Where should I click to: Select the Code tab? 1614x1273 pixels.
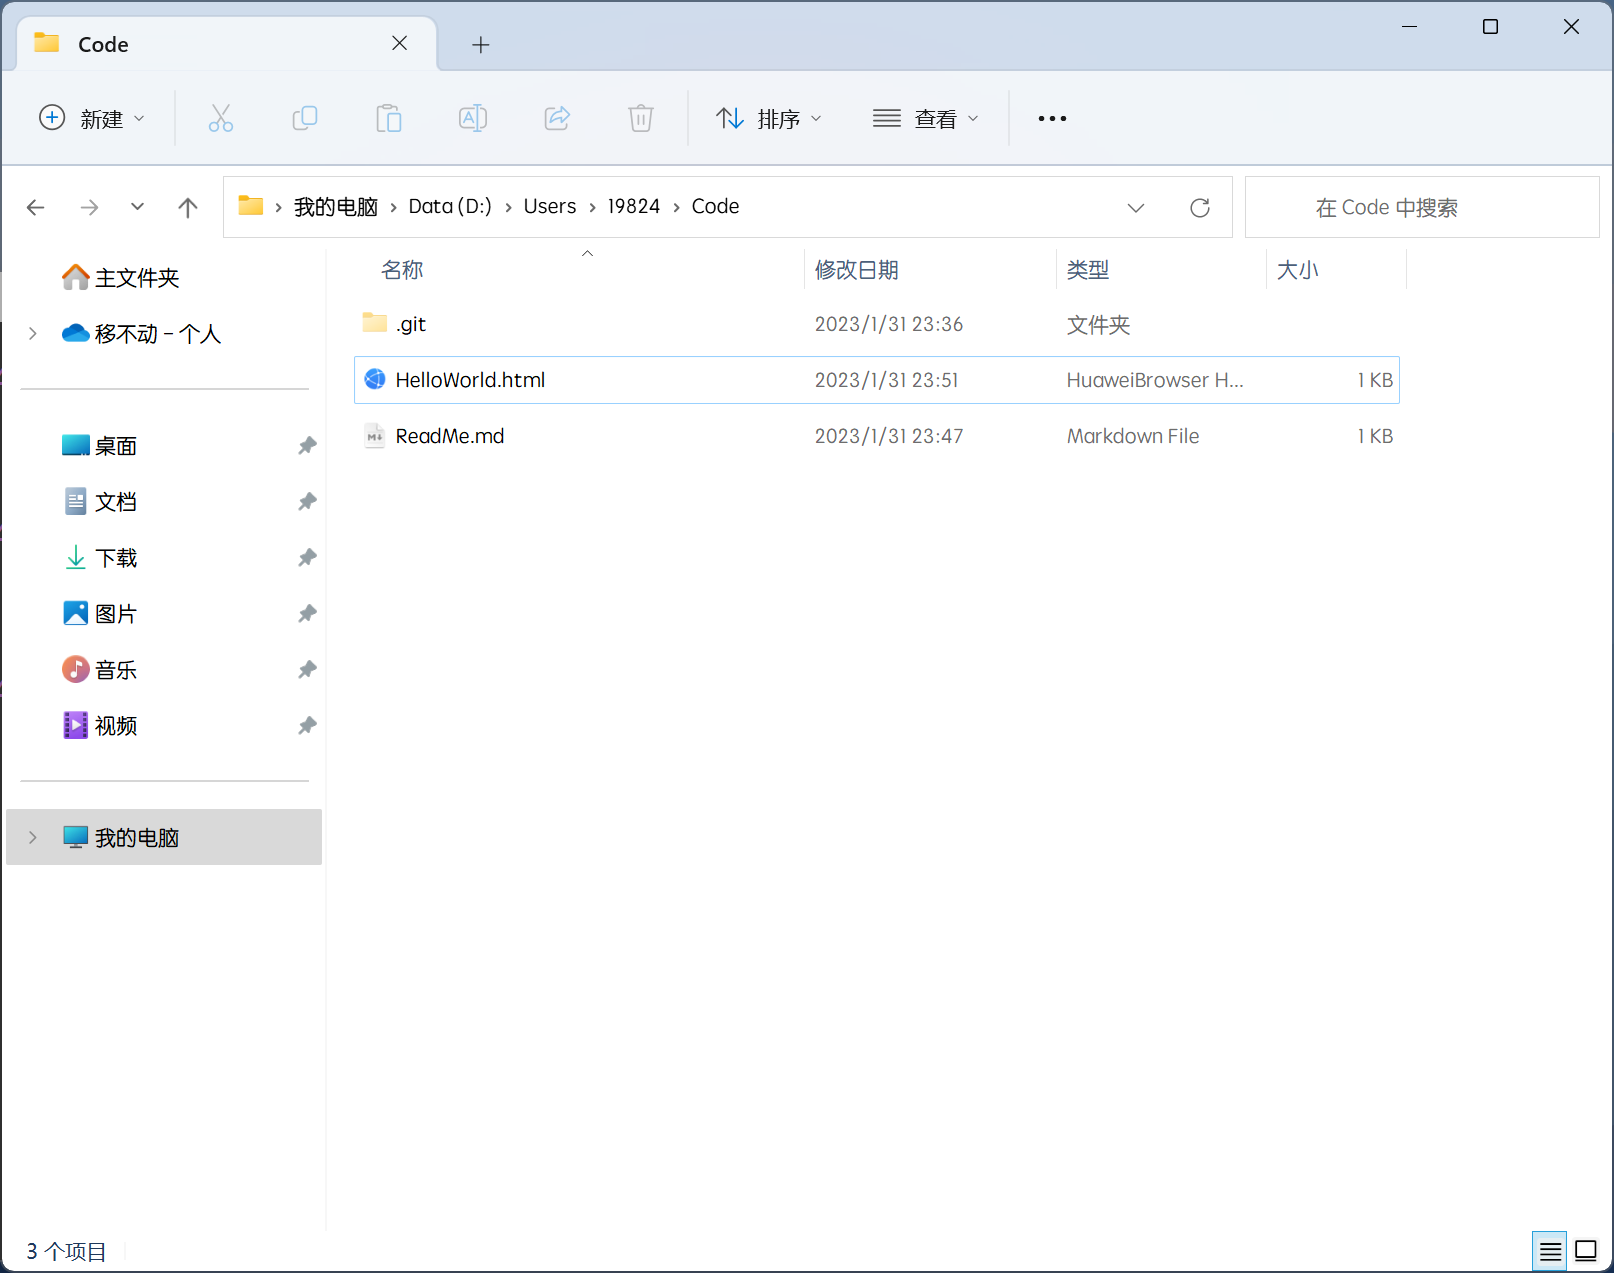click(x=227, y=44)
